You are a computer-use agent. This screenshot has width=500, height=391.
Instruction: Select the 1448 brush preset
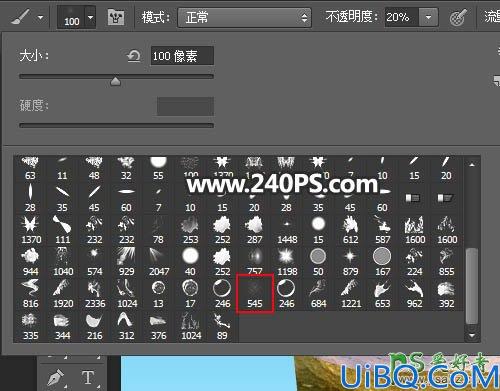(x=287, y=230)
